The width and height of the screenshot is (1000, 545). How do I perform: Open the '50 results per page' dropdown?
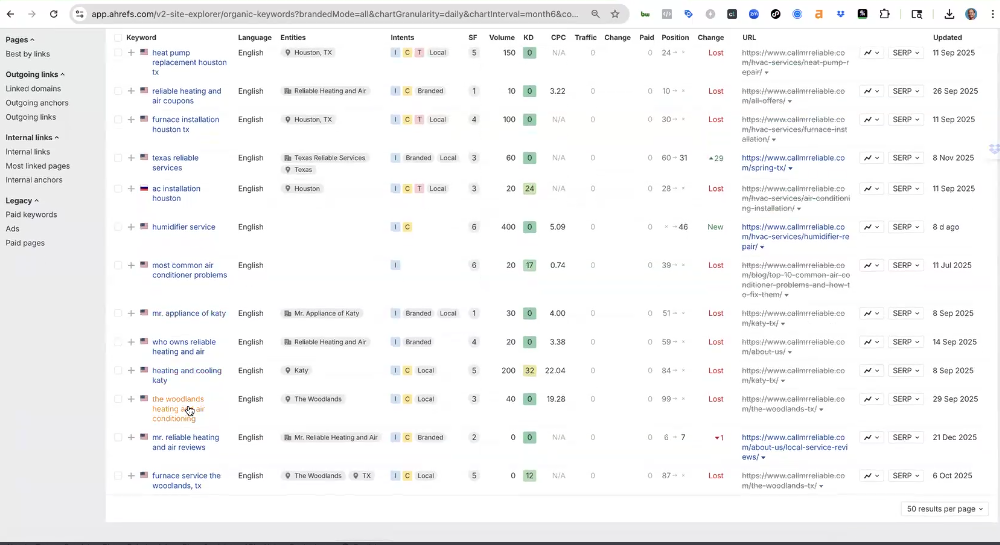pyautogui.click(x=945, y=509)
